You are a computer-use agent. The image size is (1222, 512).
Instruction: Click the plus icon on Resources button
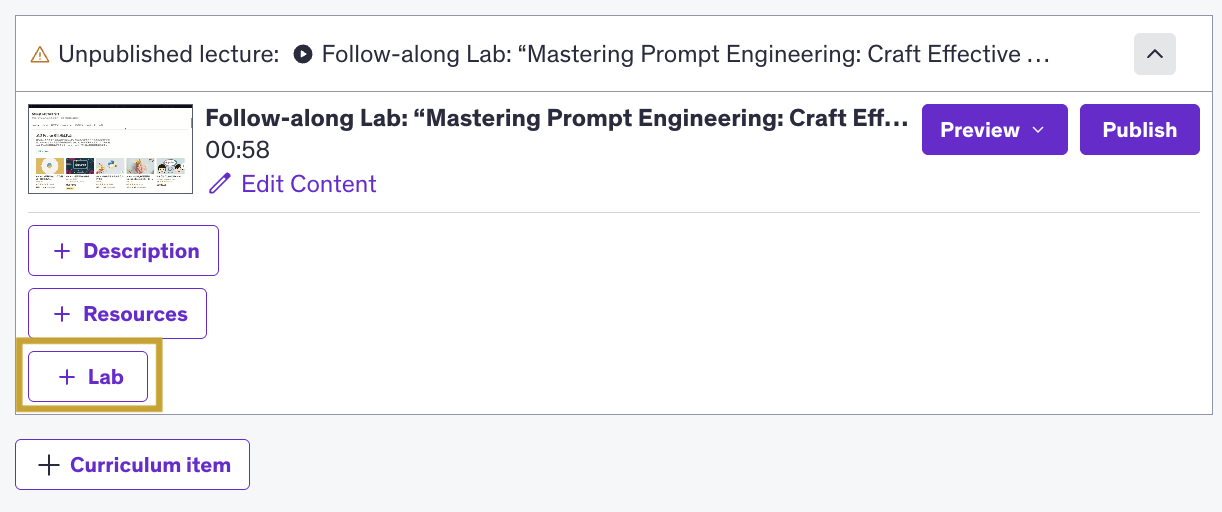click(x=62, y=314)
